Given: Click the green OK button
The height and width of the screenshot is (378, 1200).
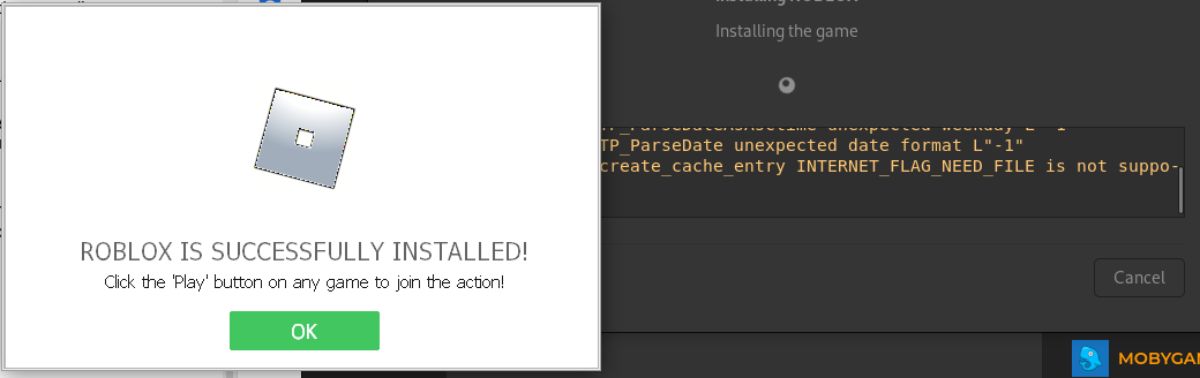Looking at the screenshot, I should [304, 331].
